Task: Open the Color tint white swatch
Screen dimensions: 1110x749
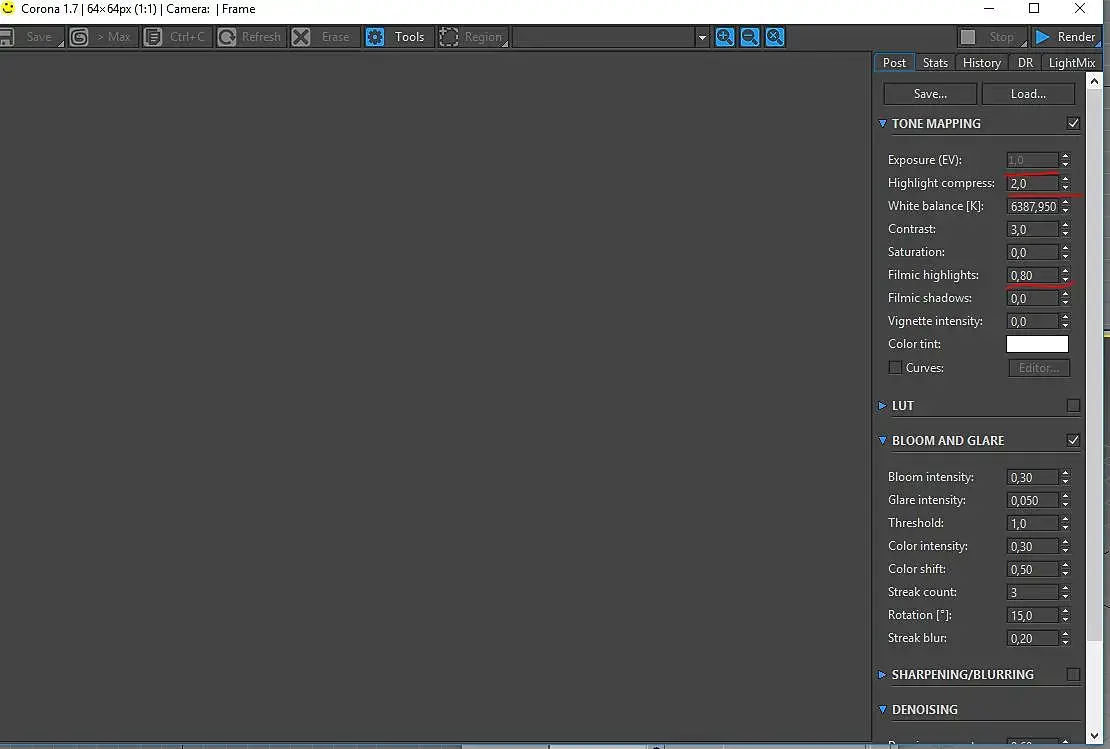Action: coord(1037,344)
